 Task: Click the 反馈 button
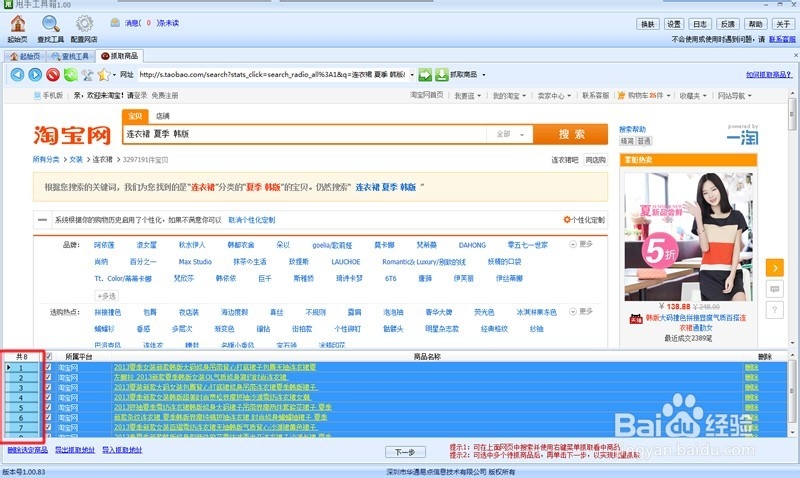tap(728, 24)
